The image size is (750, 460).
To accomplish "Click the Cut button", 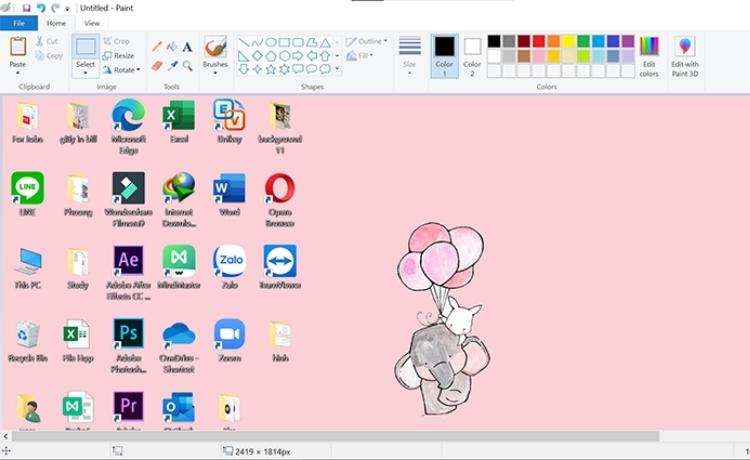I will click(47, 42).
